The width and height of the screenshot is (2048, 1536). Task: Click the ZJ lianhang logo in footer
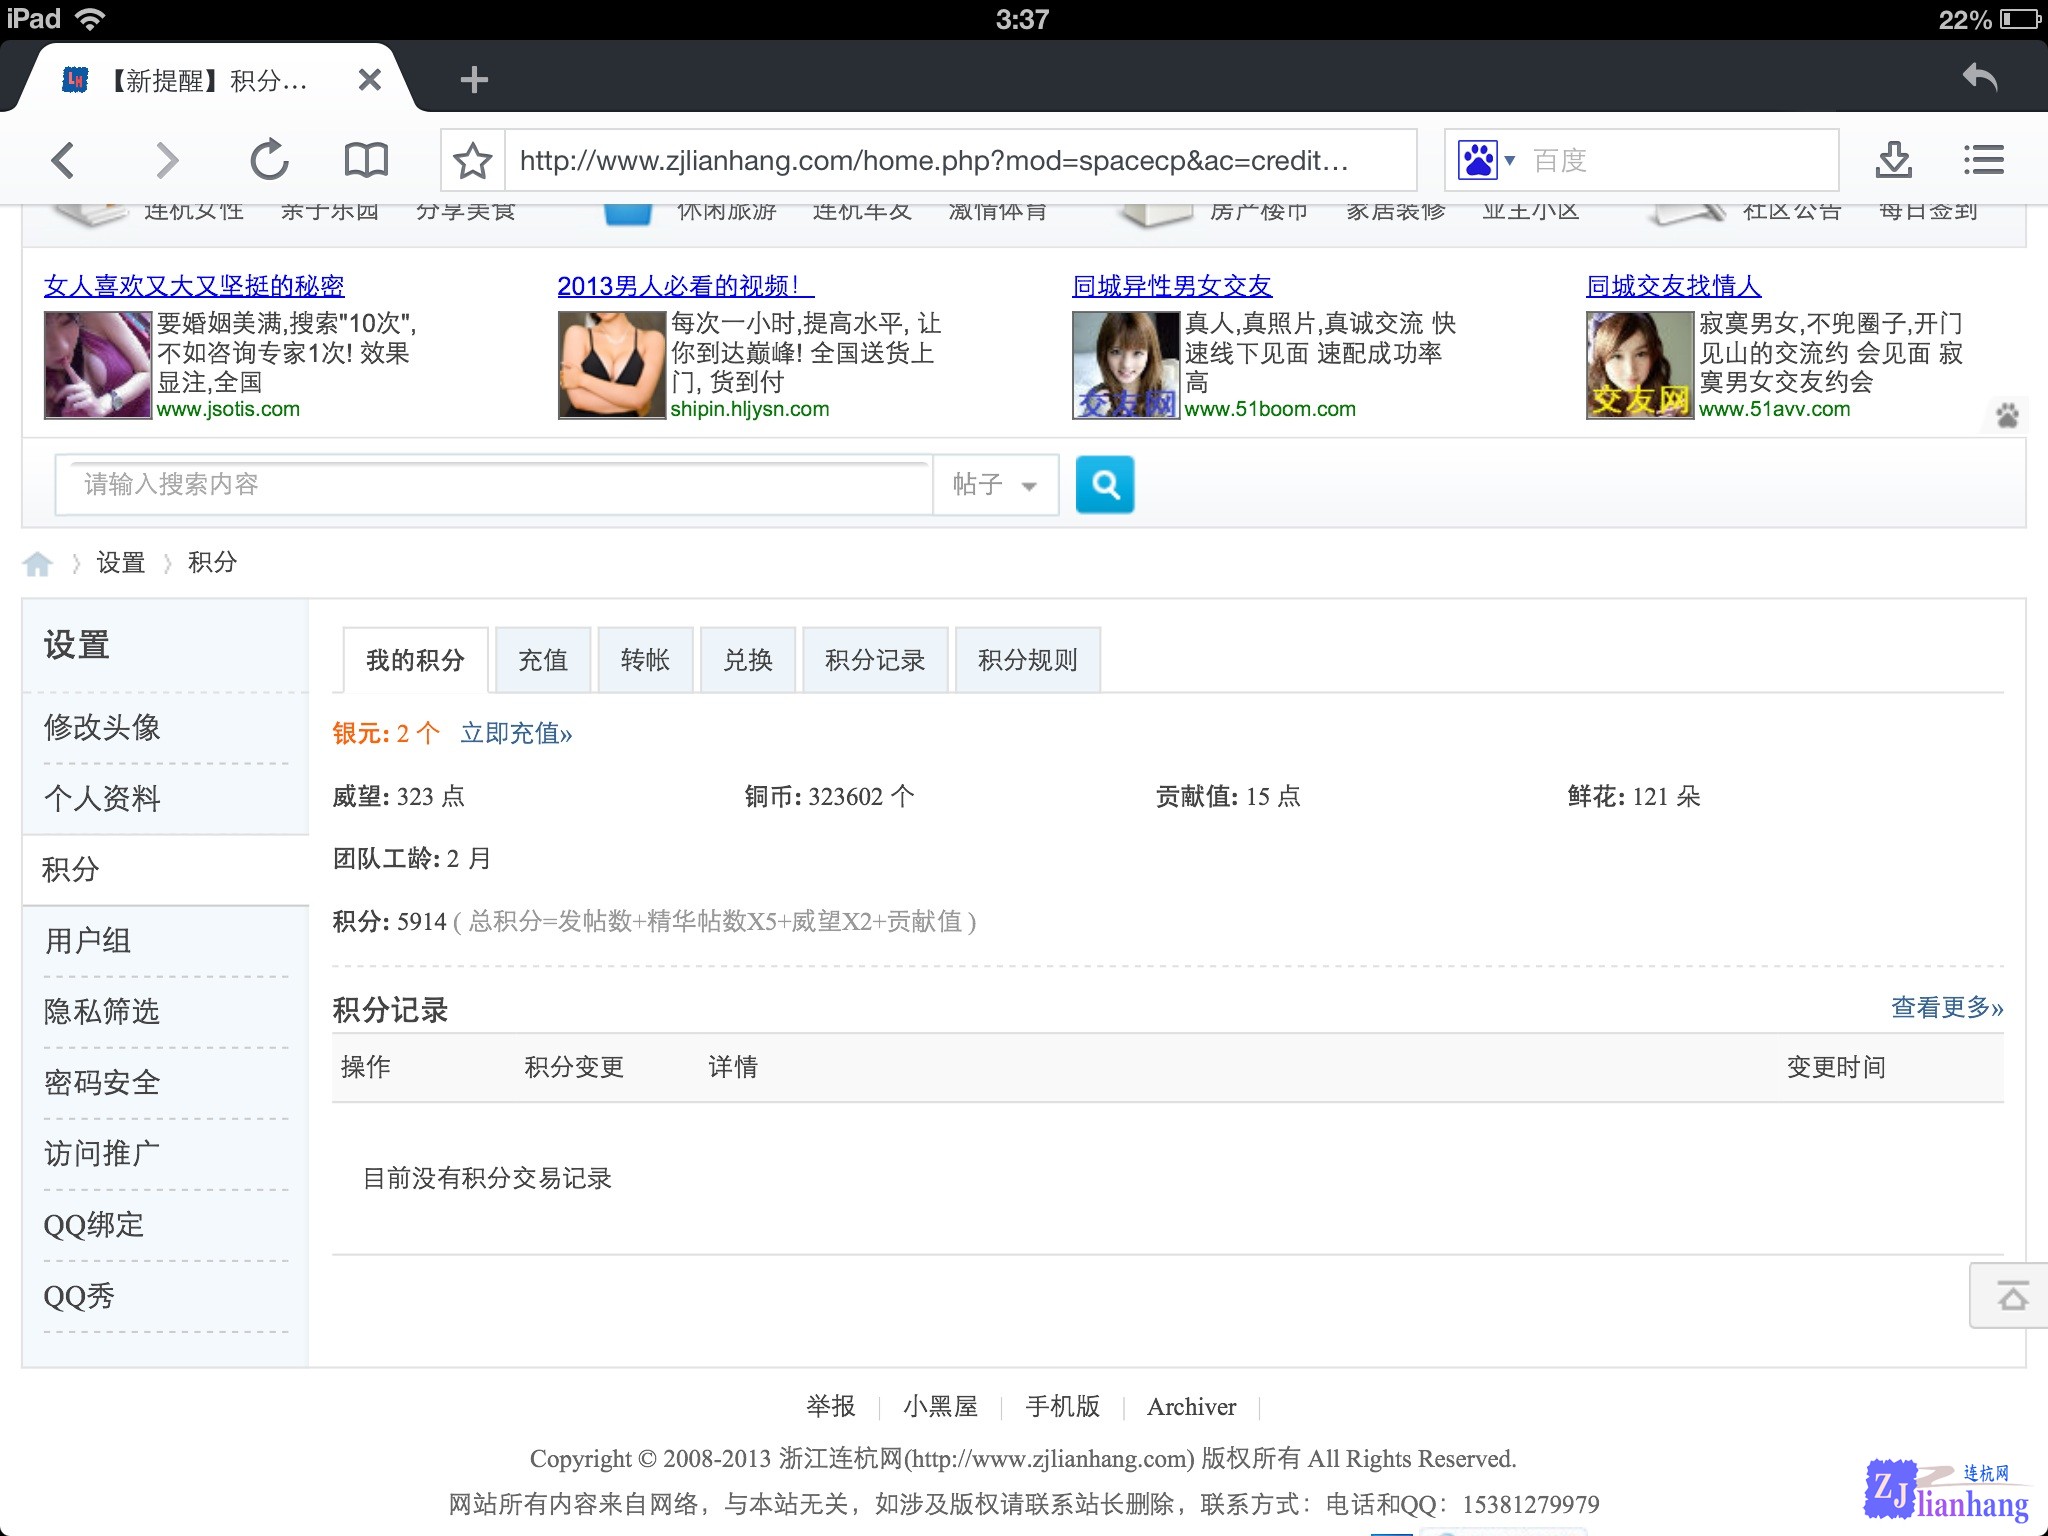tap(1947, 1491)
